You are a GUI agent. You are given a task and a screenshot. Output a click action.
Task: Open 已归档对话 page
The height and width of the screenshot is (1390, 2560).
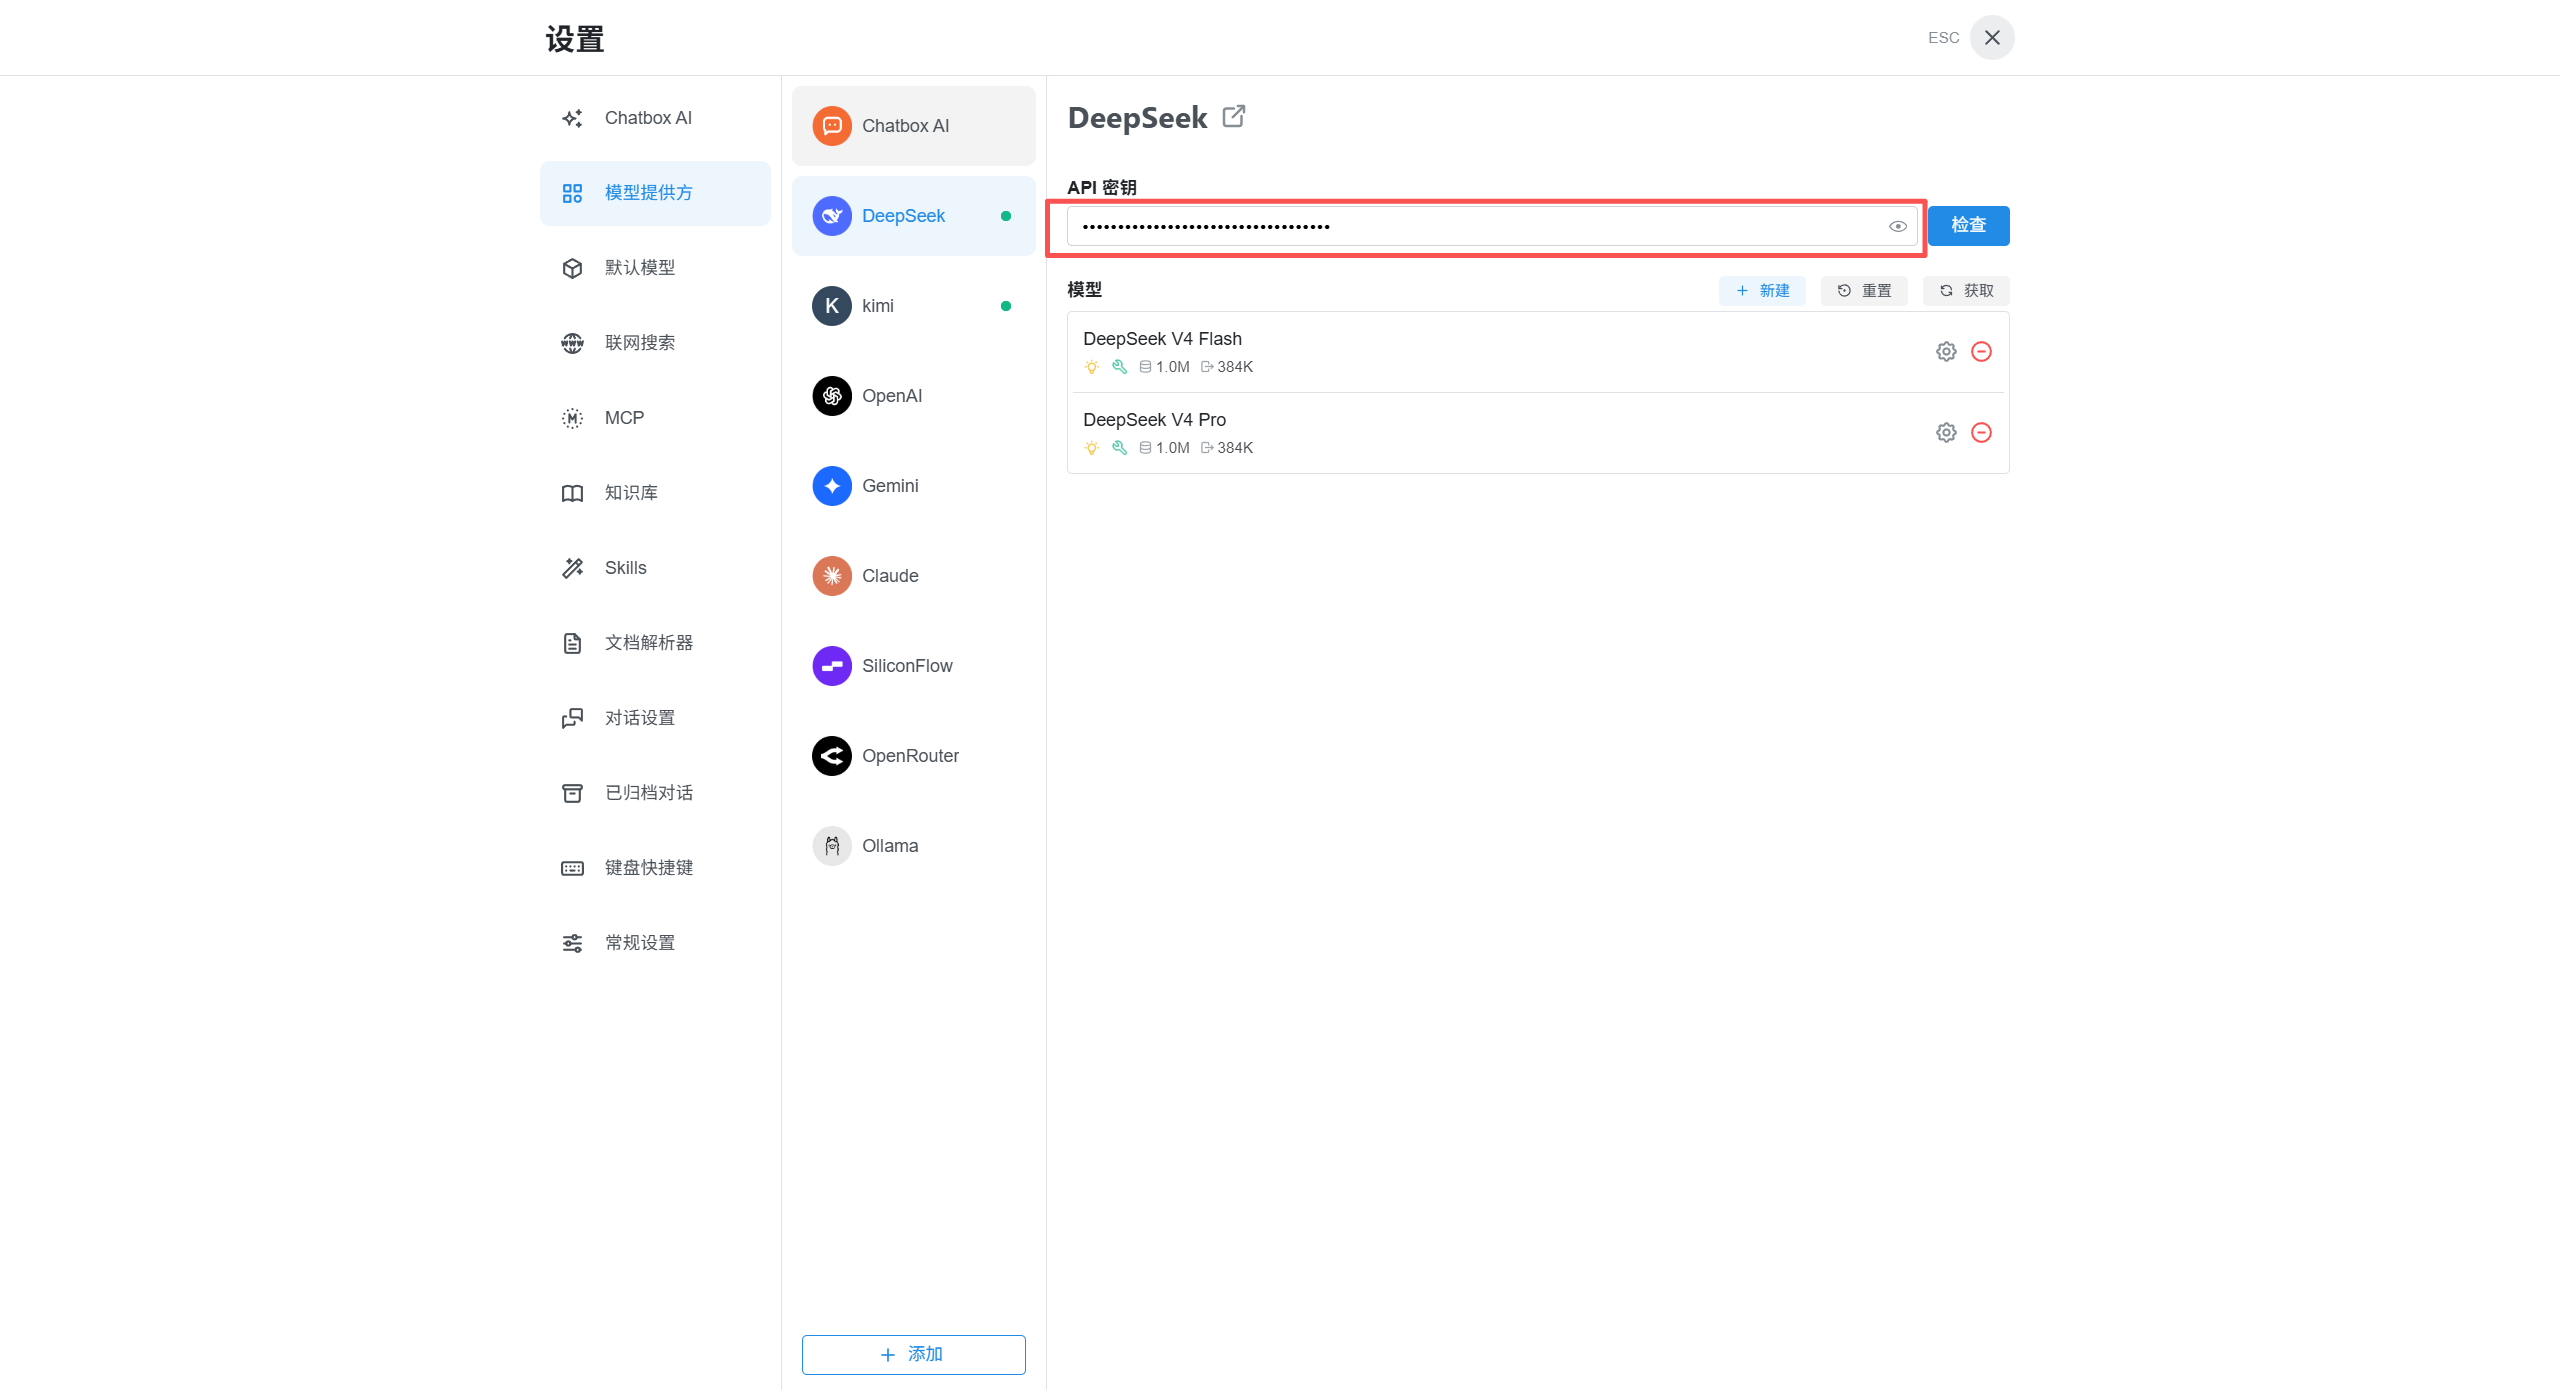(655, 793)
